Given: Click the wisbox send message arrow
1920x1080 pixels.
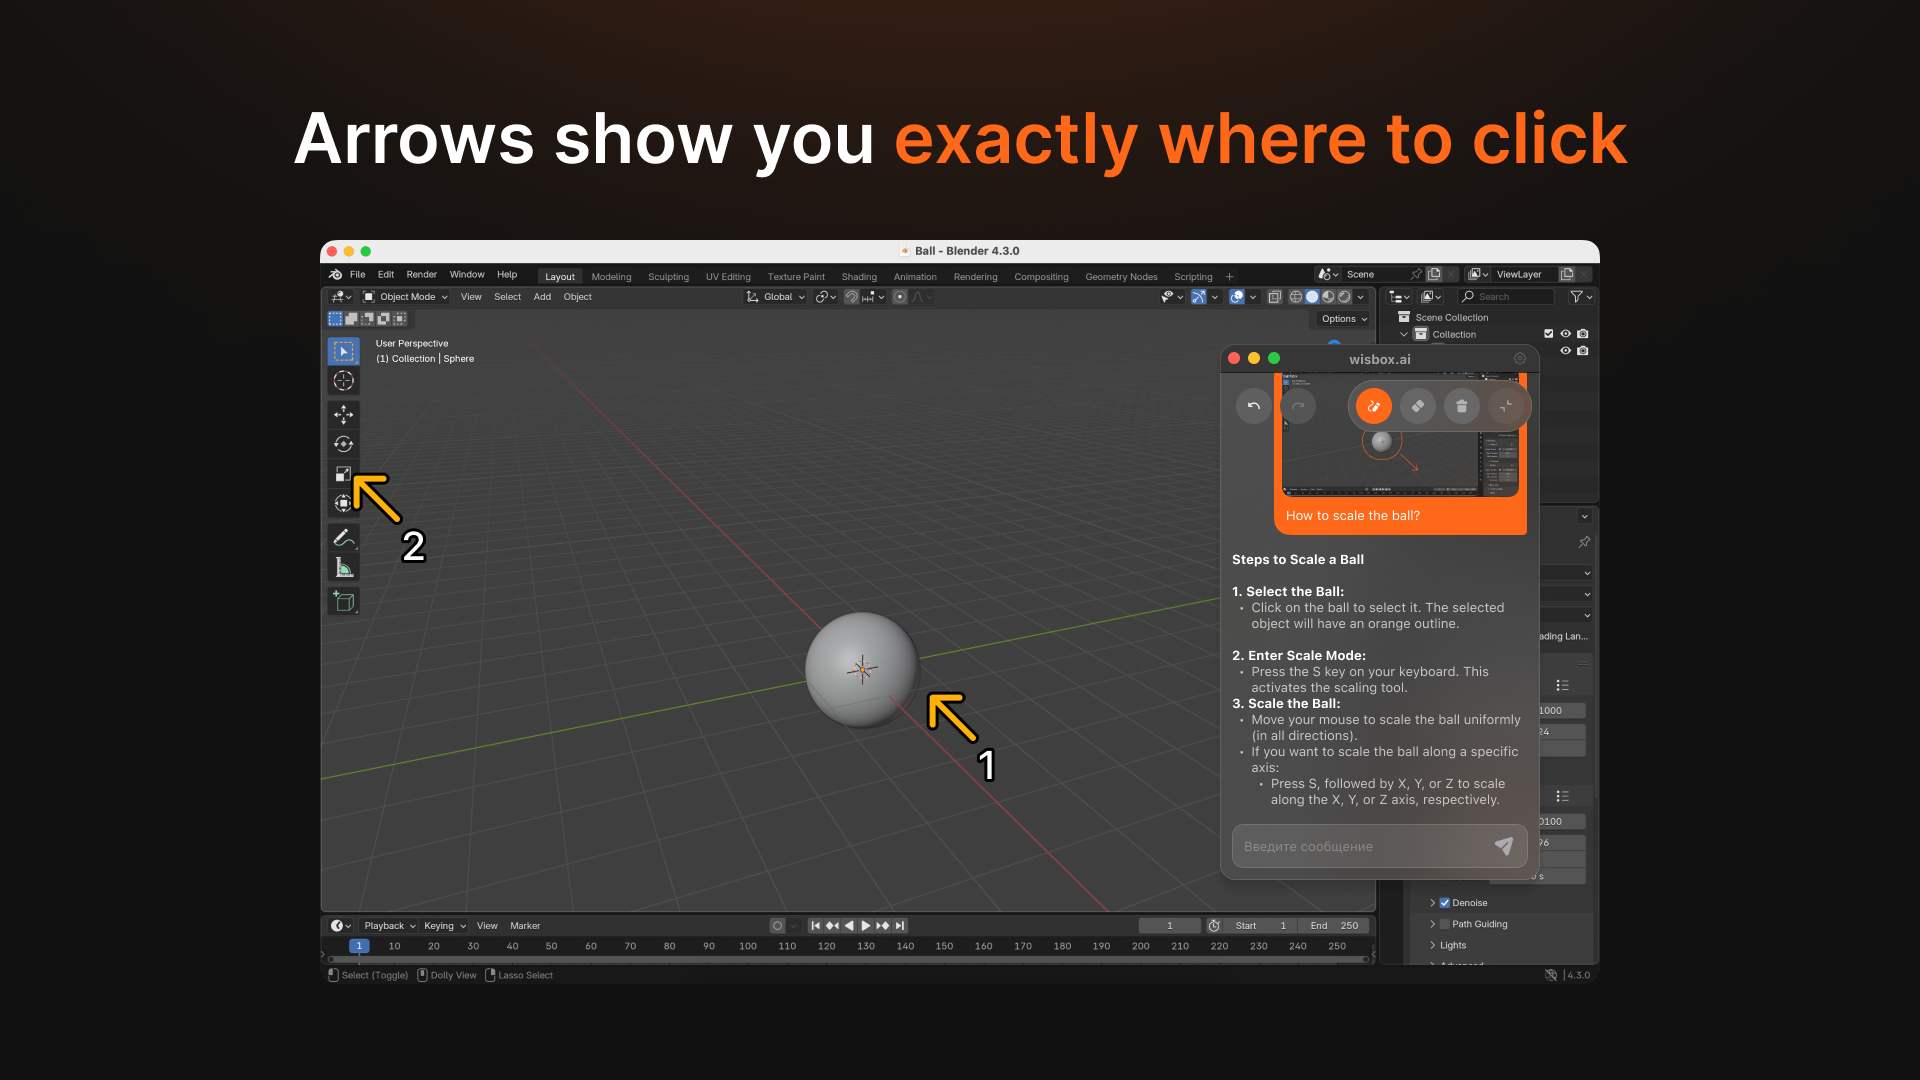Looking at the screenshot, I should tap(1503, 846).
